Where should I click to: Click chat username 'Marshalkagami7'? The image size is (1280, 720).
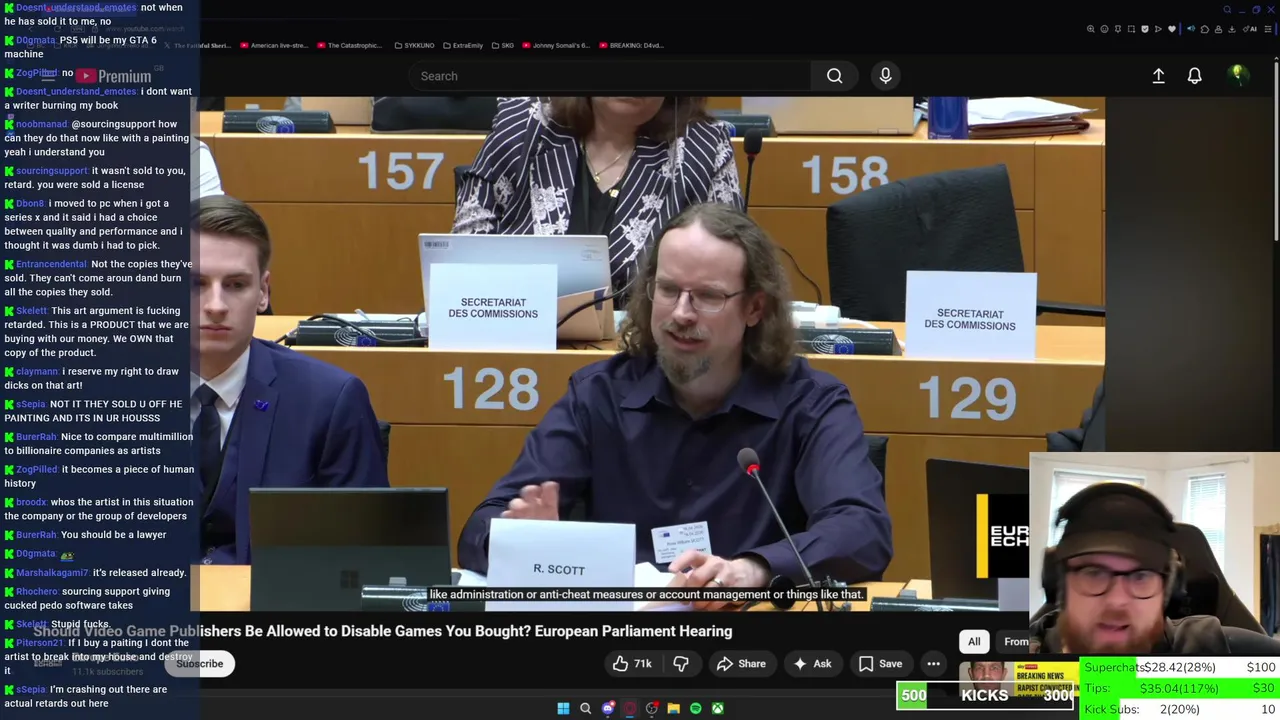point(52,573)
